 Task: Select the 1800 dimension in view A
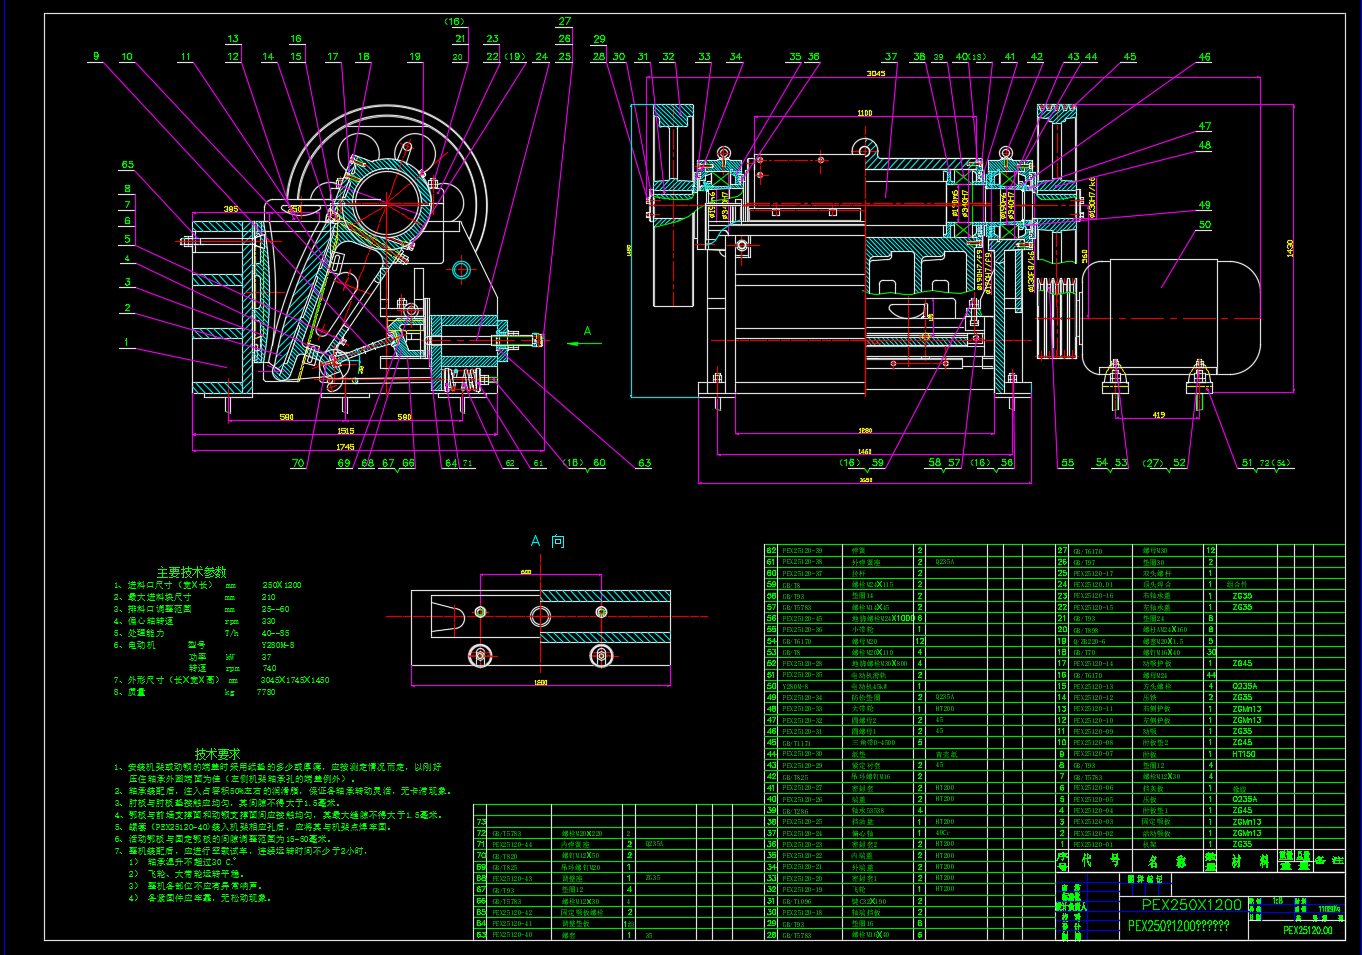[x=540, y=683]
